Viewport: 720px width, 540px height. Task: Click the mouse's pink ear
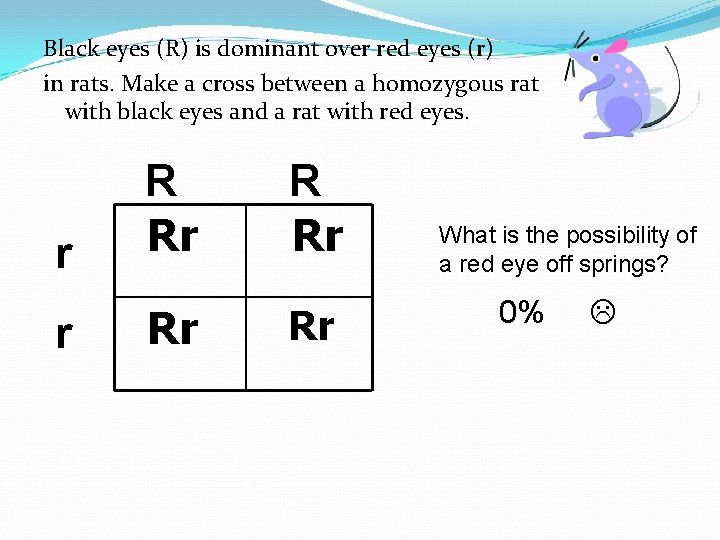click(616, 47)
